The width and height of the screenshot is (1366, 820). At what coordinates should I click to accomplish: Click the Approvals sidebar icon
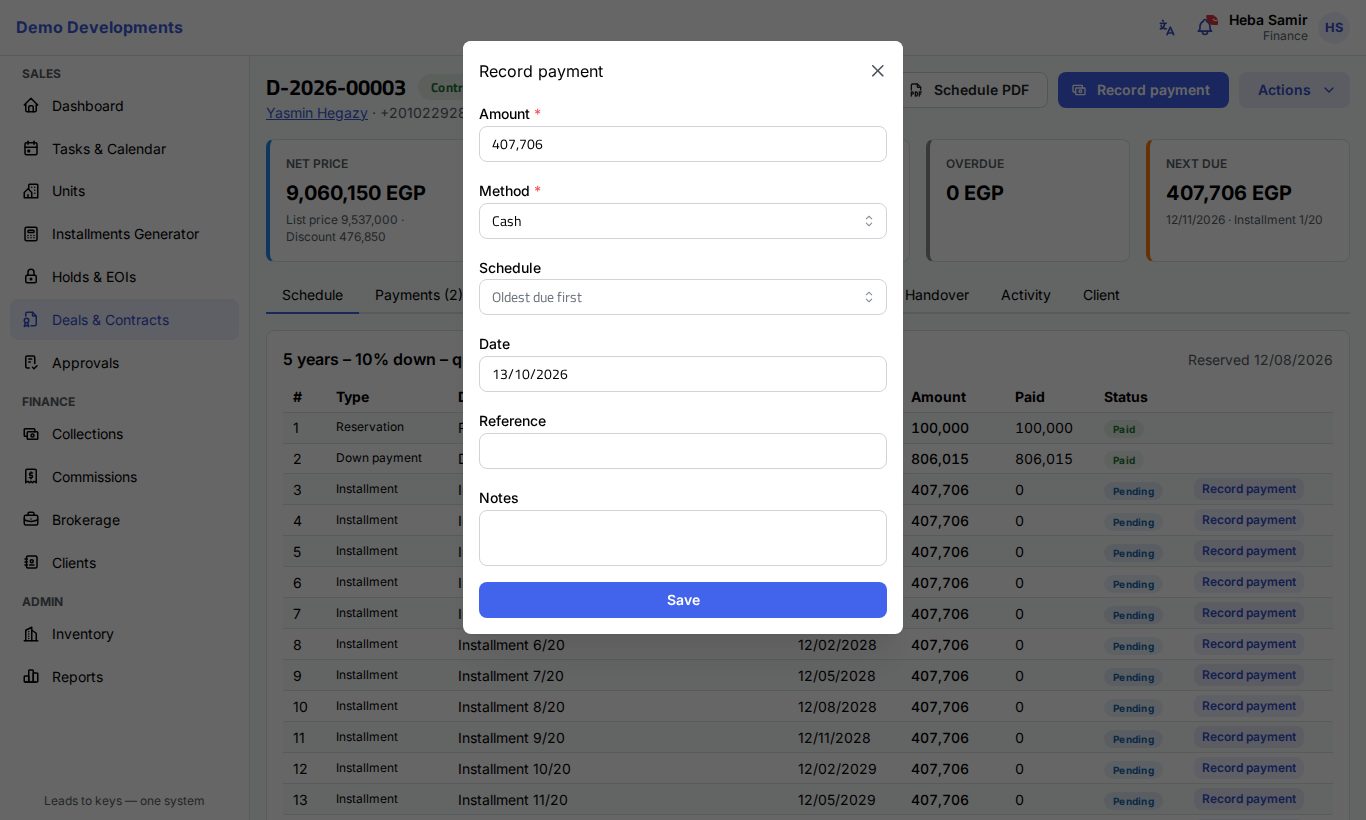[31, 363]
